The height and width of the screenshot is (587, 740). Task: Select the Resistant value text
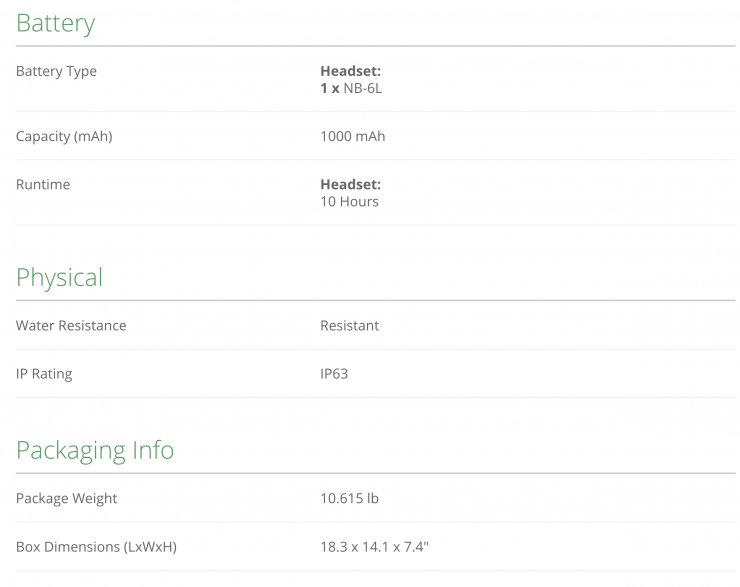point(349,325)
